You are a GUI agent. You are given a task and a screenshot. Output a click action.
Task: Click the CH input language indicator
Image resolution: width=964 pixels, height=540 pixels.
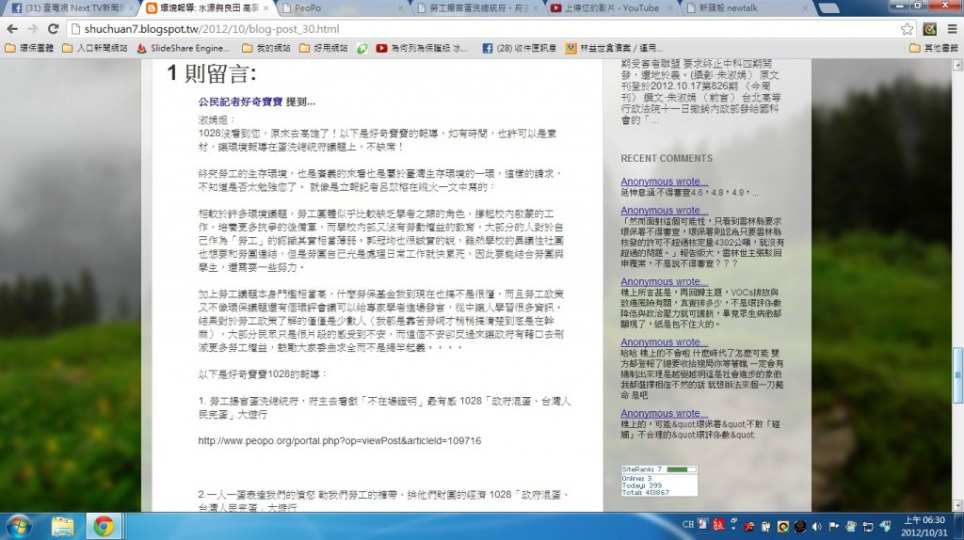[x=688, y=525]
